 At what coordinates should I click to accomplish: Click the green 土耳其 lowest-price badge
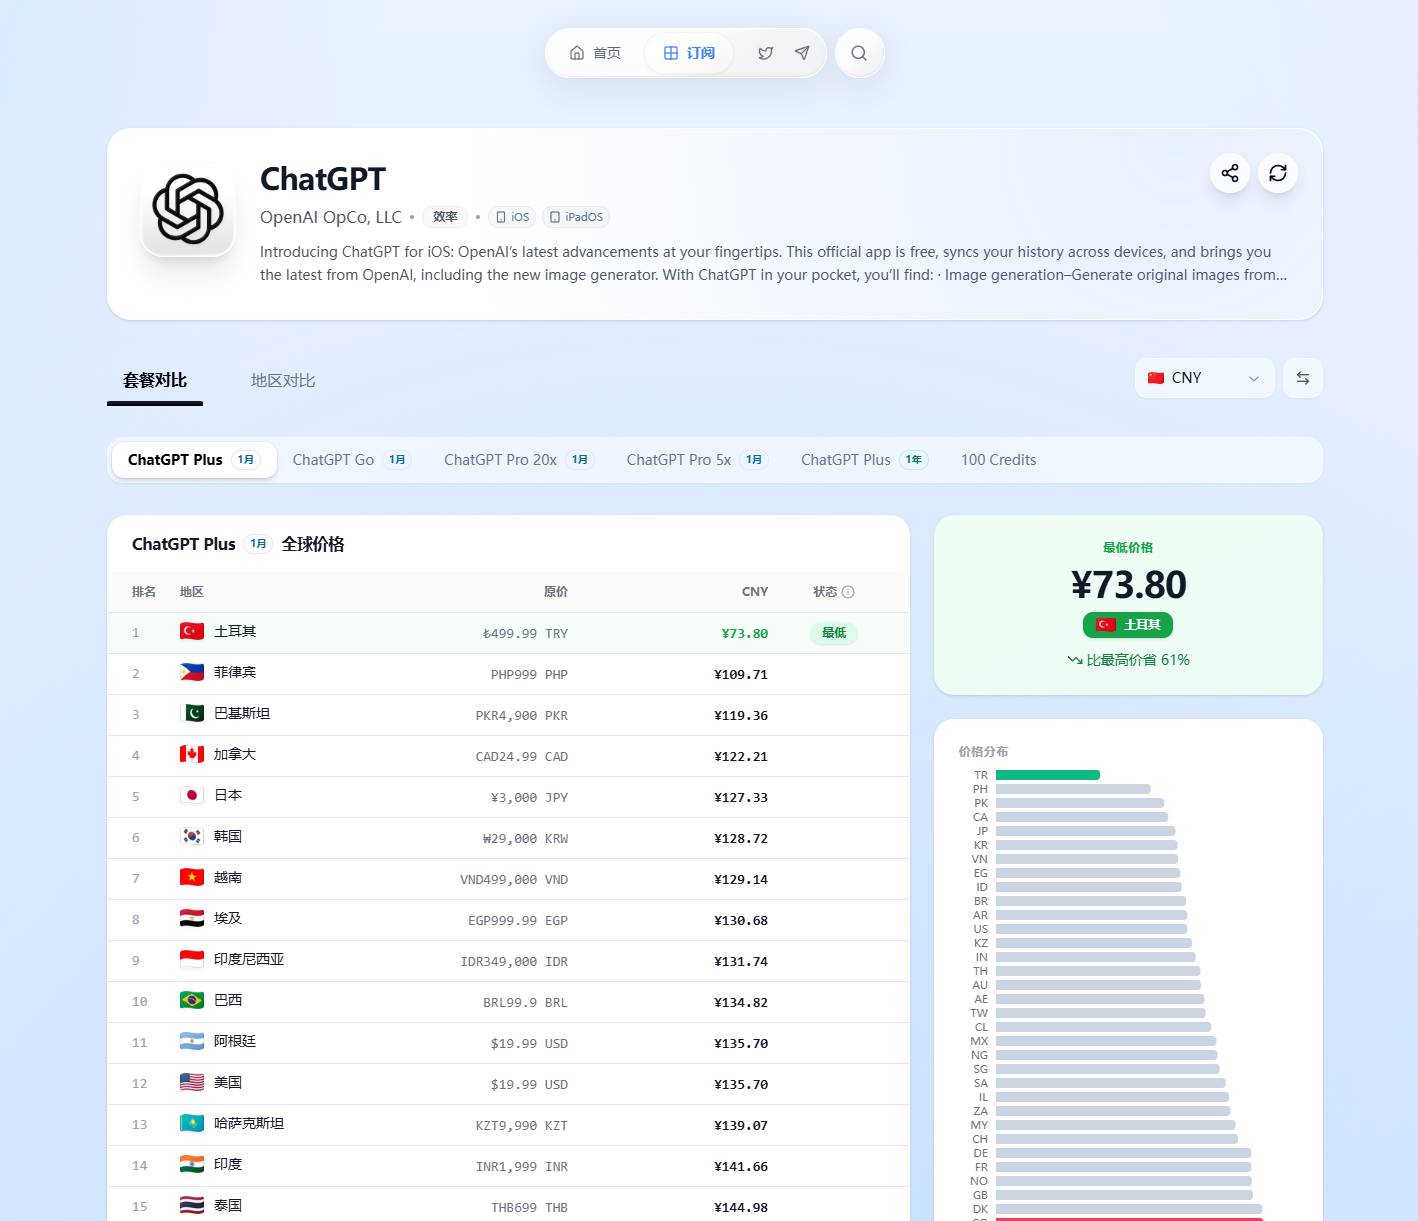(x=1128, y=625)
